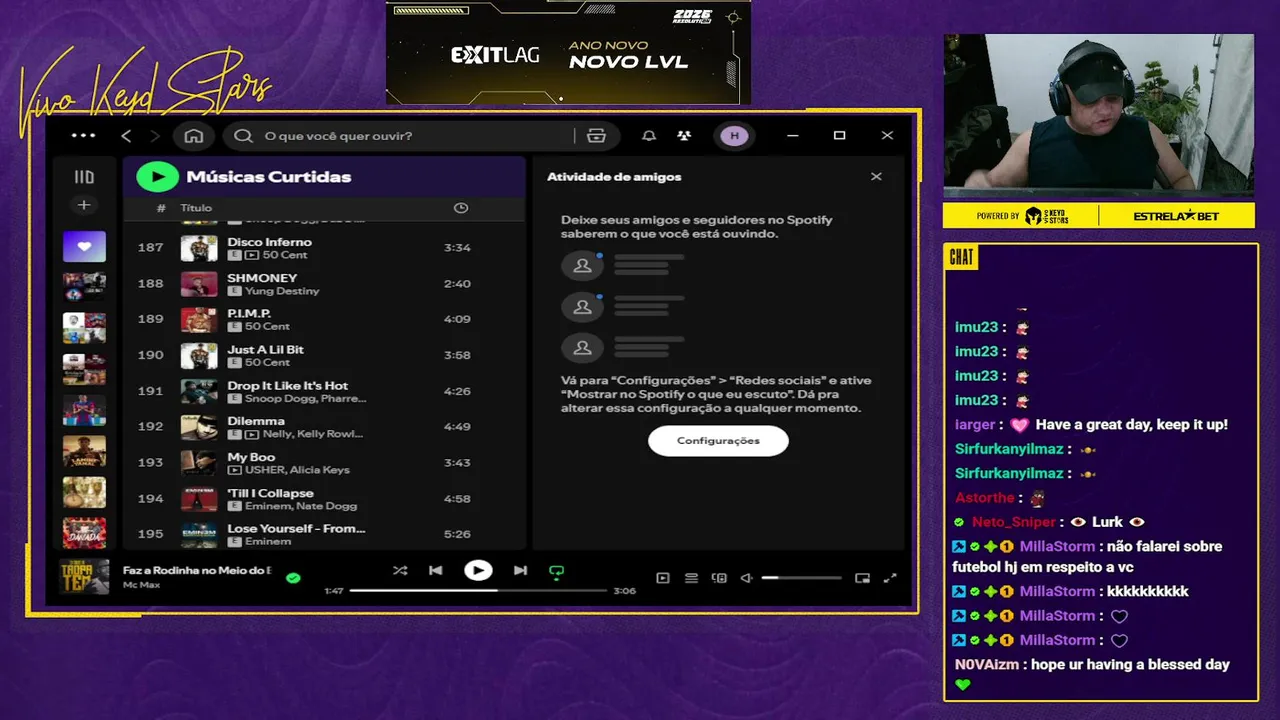The image size is (1280, 720).
Task: Open the mini player icon
Action: click(862, 578)
